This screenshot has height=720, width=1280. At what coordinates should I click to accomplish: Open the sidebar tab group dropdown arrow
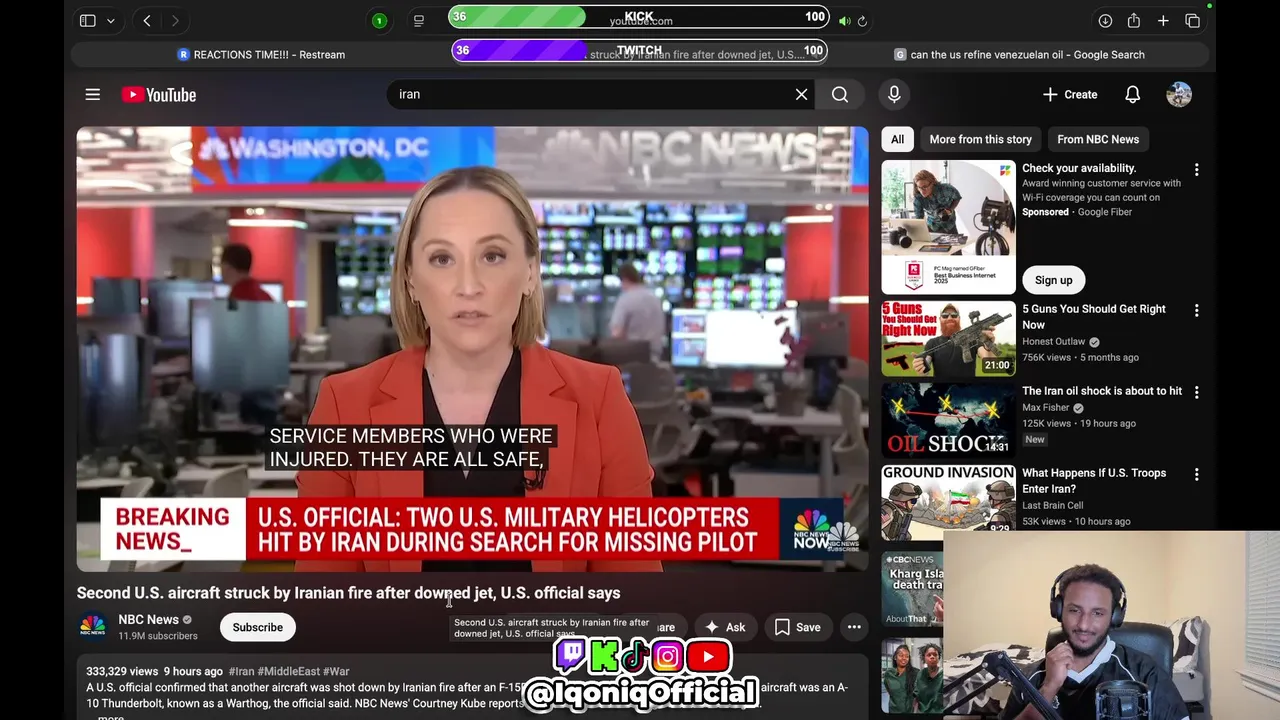110,21
